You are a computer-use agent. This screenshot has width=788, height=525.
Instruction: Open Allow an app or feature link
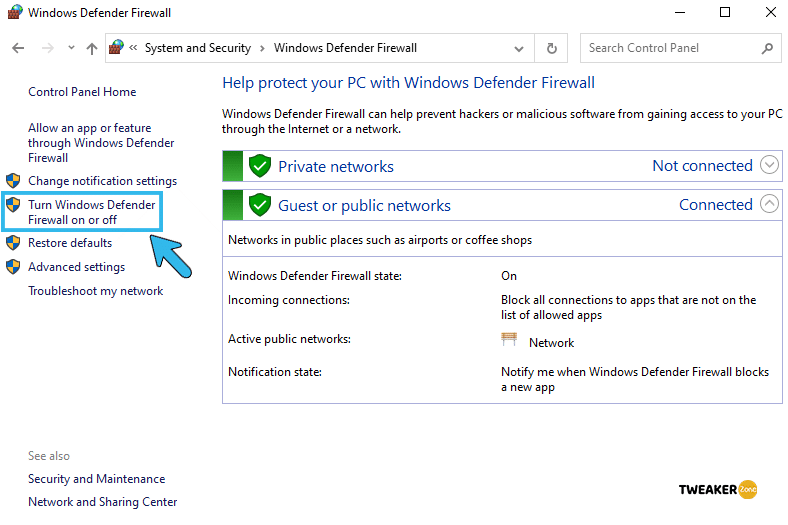point(101,143)
